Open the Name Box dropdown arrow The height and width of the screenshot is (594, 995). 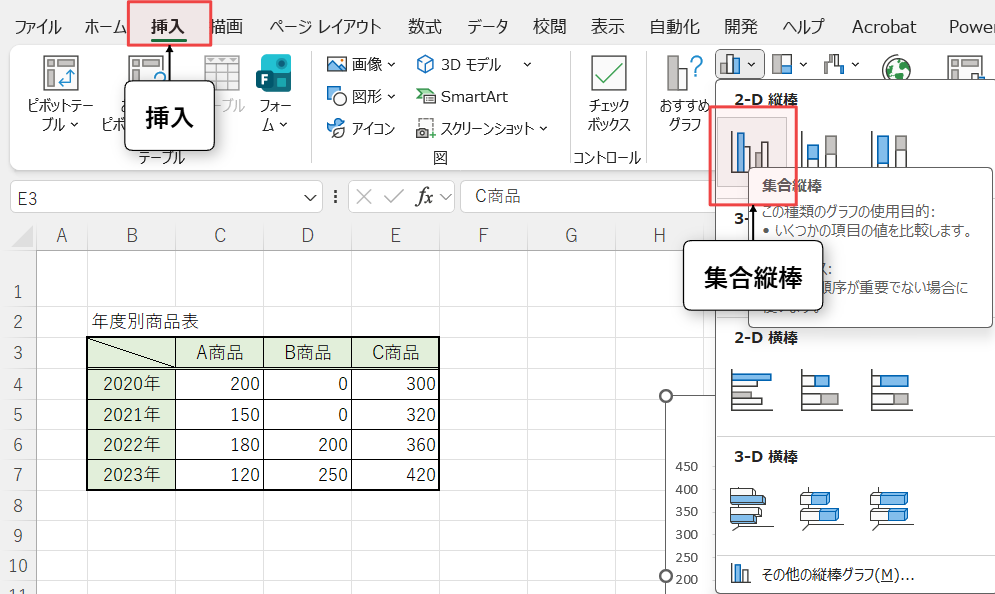310,197
